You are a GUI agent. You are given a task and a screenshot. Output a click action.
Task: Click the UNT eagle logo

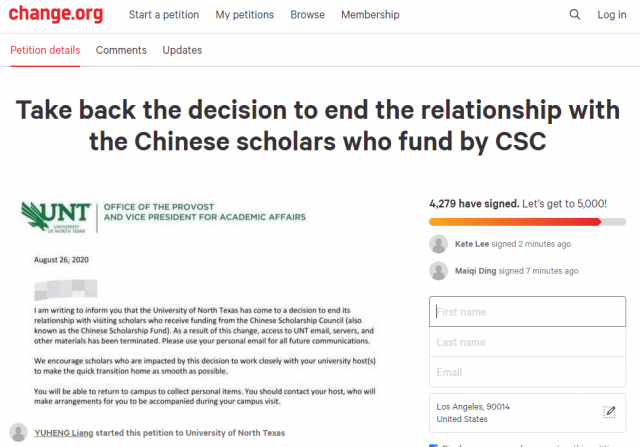tap(56, 217)
